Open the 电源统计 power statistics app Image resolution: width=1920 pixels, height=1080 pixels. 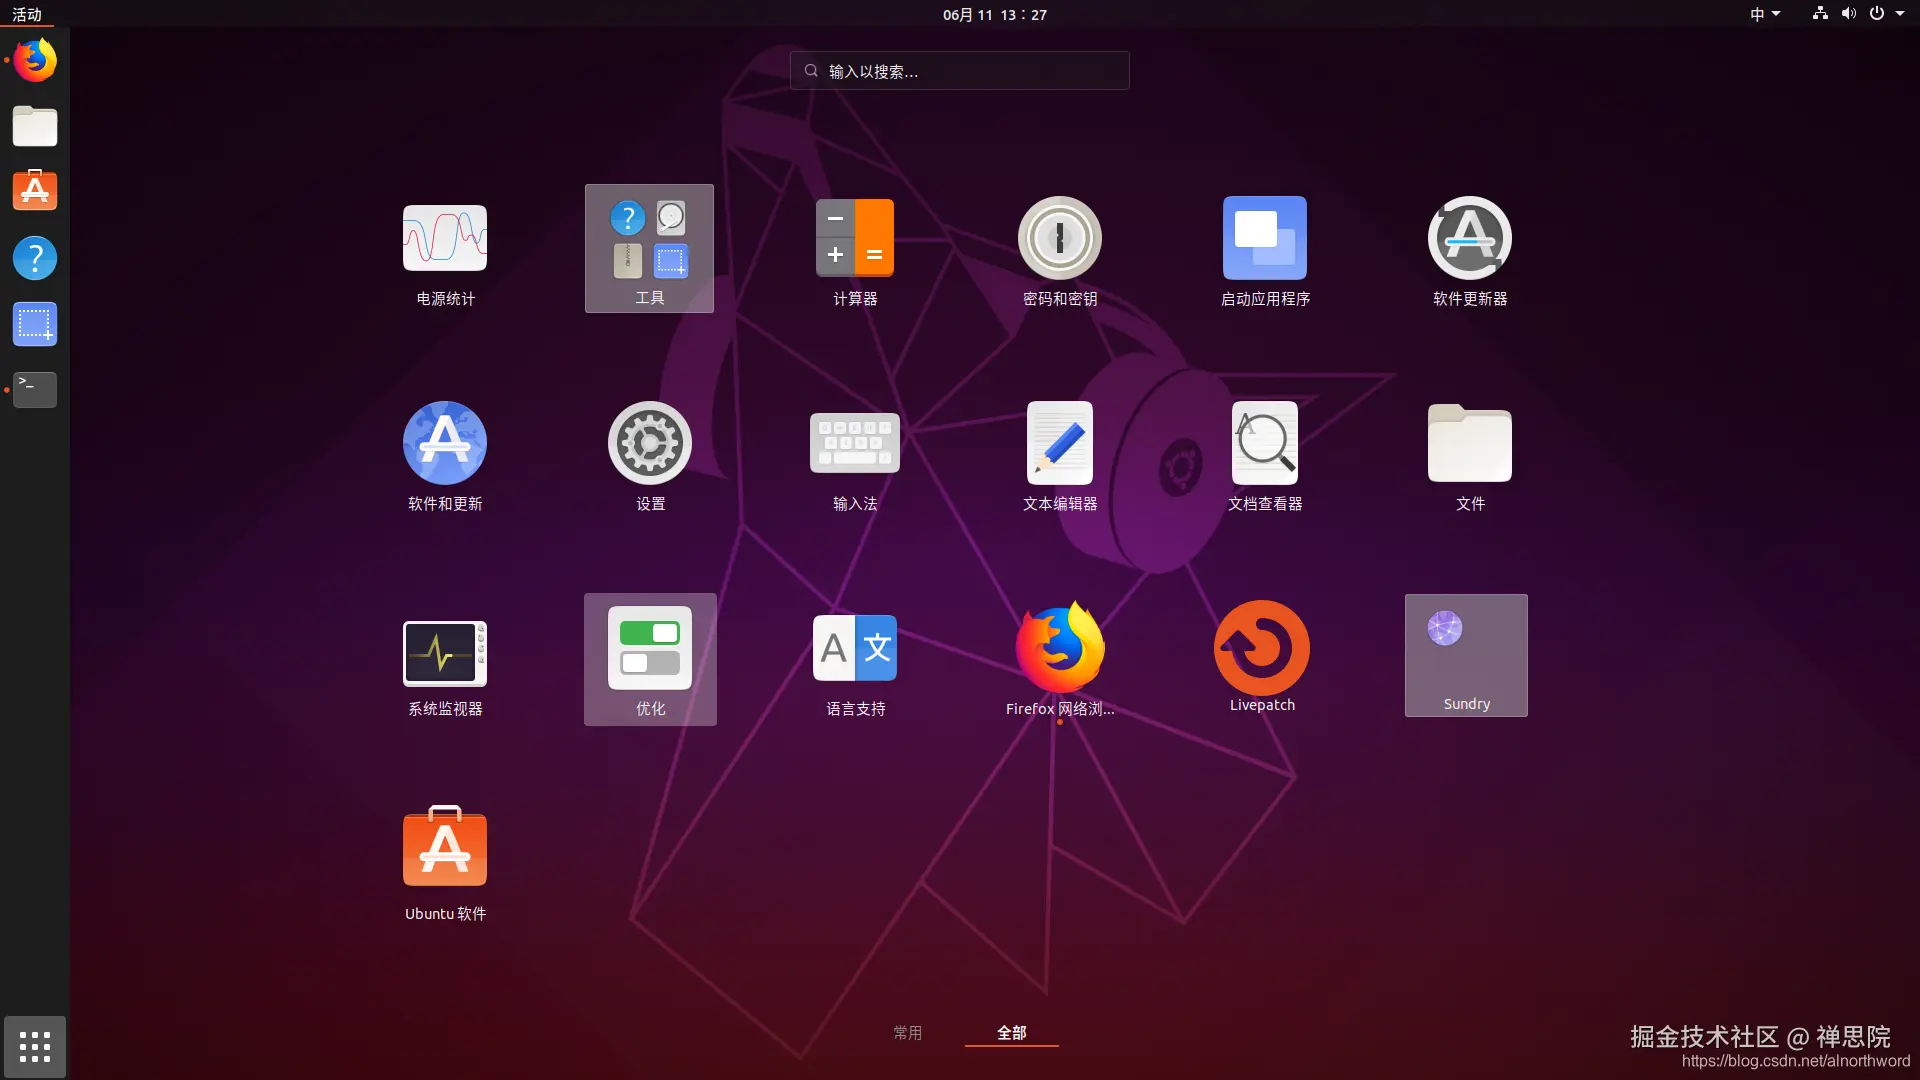445,240
